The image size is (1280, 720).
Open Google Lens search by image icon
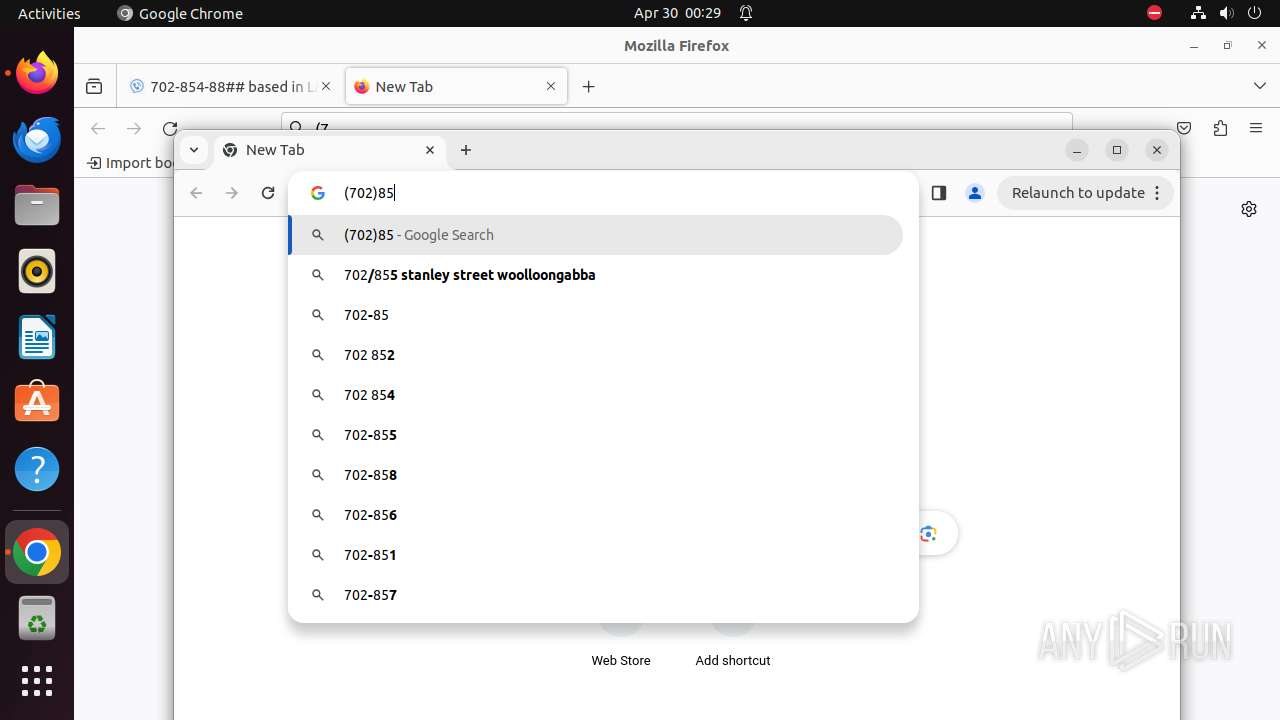(928, 534)
